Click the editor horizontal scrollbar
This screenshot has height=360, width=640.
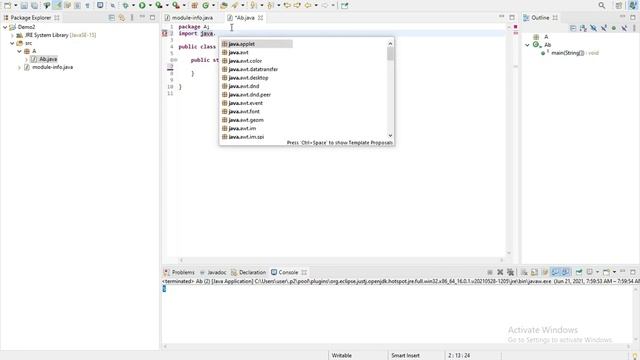(341, 260)
